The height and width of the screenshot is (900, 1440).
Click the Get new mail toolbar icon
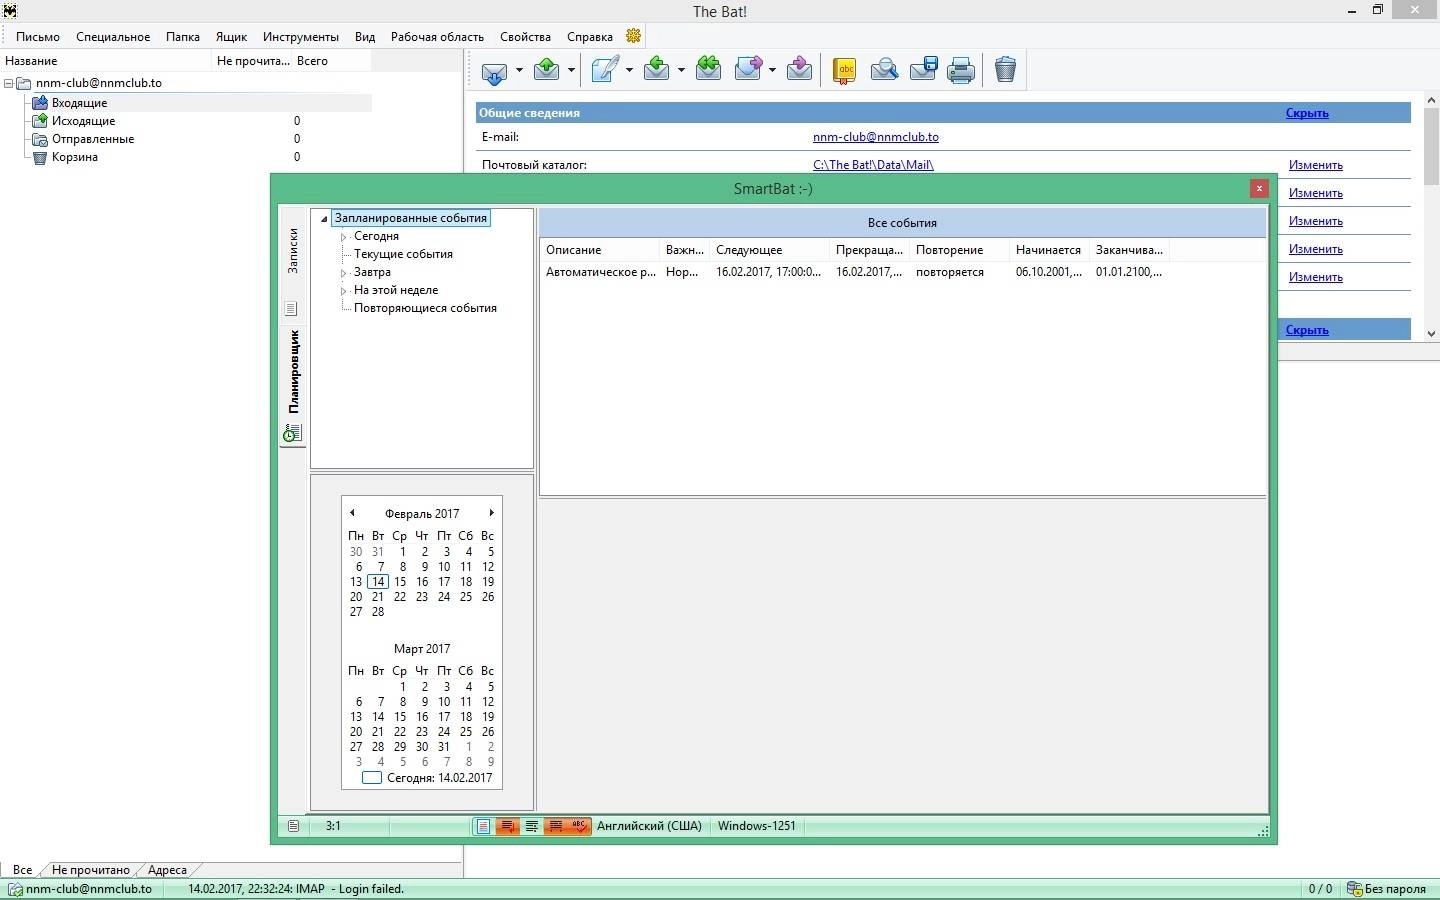coord(494,70)
